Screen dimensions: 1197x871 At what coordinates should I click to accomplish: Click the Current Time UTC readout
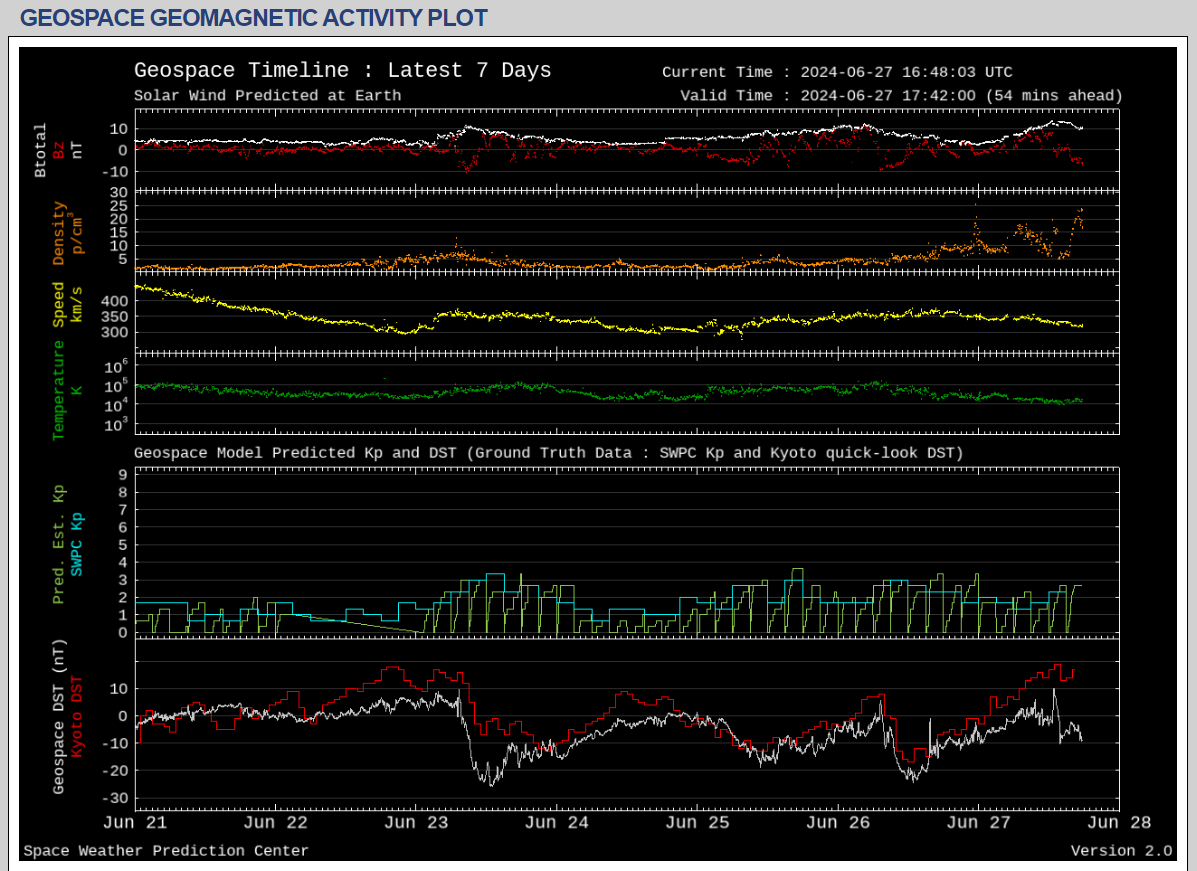(x=837, y=72)
